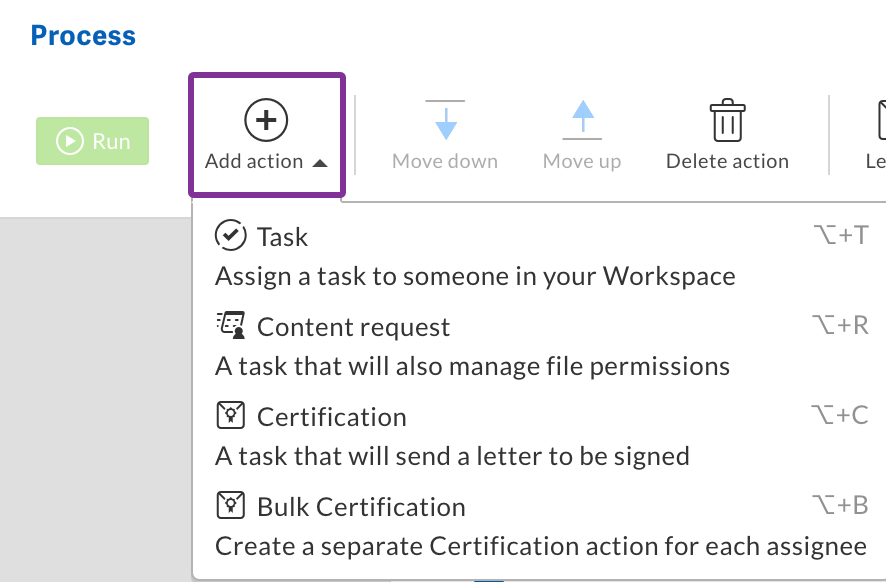Click the Certification seal icon
This screenshot has height=582, width=886.
(231, 415)
